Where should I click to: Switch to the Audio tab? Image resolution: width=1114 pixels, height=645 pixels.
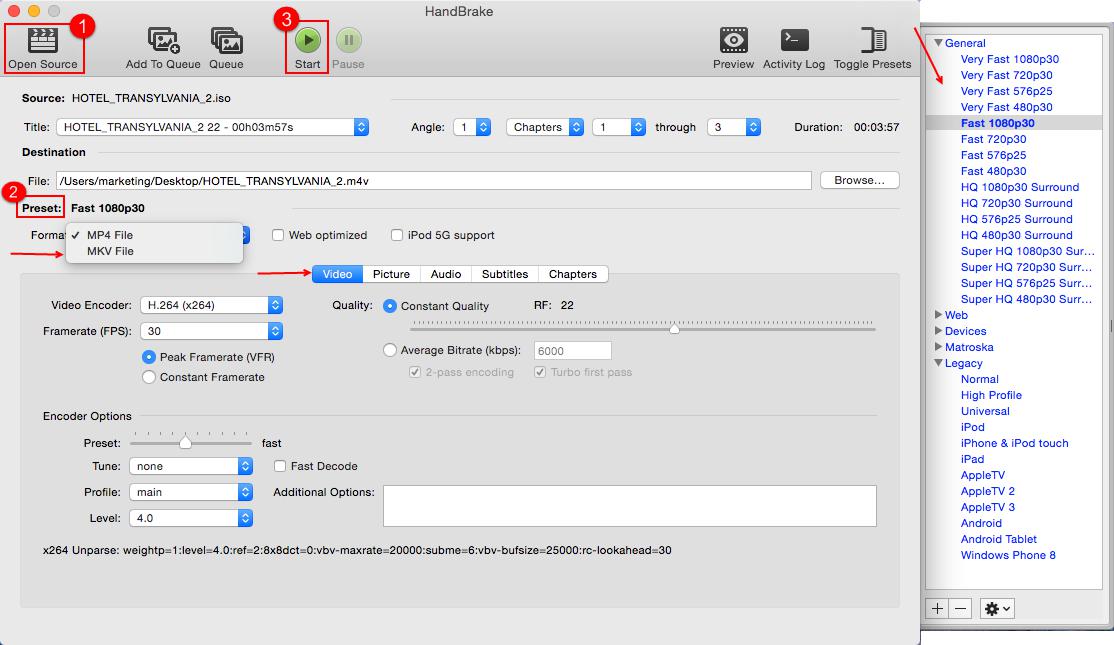(x=446, y=274)
